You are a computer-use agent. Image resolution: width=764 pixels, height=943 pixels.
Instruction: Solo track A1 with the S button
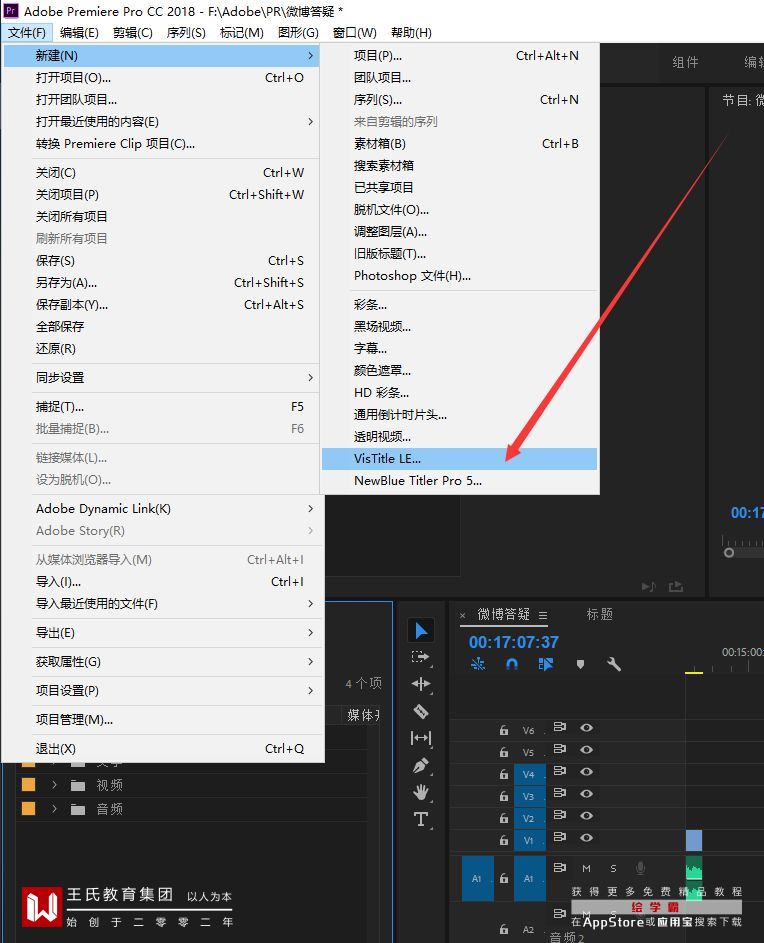click(614, 868)
